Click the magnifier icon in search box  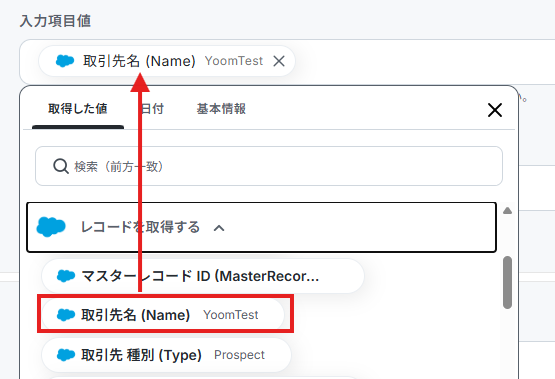61,166
